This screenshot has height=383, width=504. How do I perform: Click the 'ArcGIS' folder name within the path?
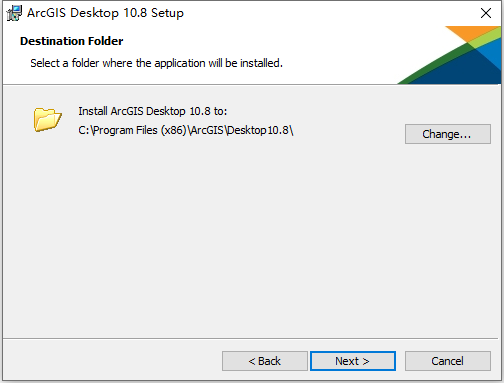207,130
